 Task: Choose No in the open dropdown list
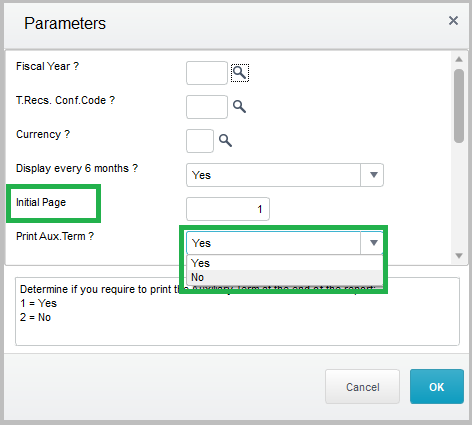[x=285, y=277]
